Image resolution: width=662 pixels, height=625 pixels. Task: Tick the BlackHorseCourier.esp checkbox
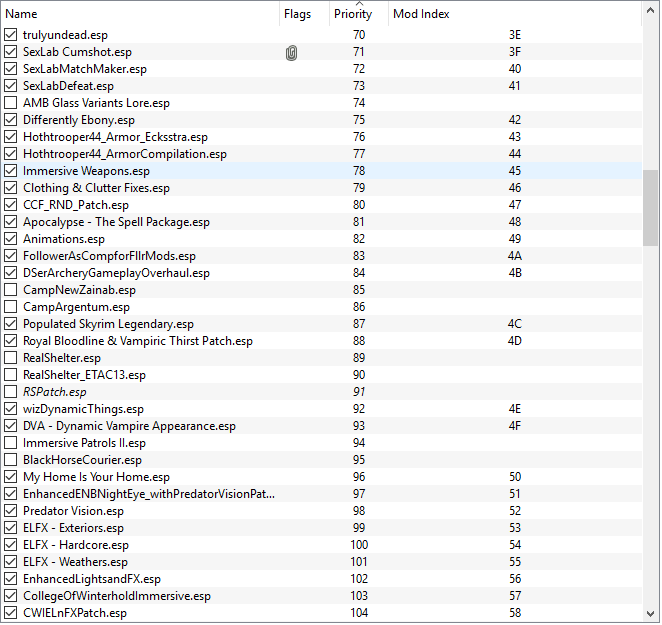point(11,460)
